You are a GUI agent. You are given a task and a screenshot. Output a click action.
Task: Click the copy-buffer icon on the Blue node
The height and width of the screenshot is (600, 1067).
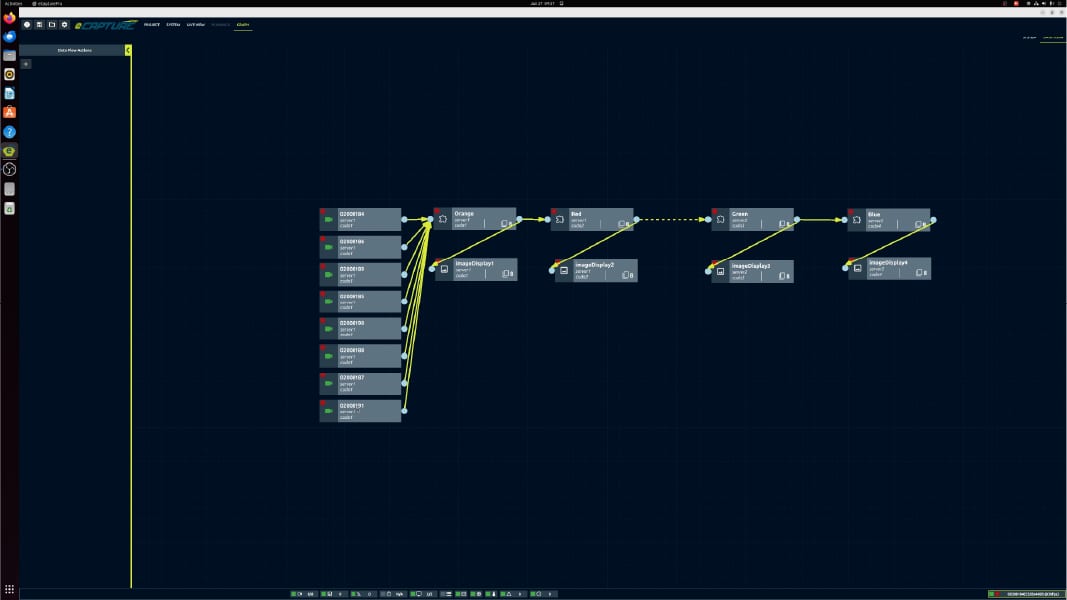(918, 223)
